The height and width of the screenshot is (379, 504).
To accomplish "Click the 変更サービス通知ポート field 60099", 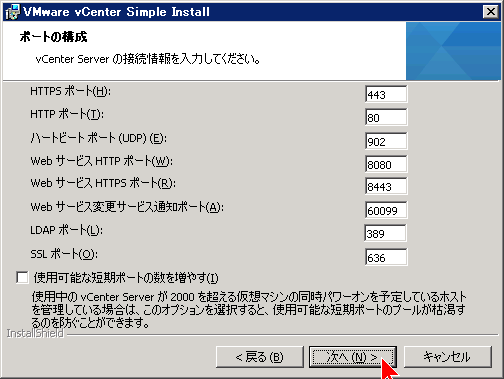I will pyautogui.click(x=386, y=210).
